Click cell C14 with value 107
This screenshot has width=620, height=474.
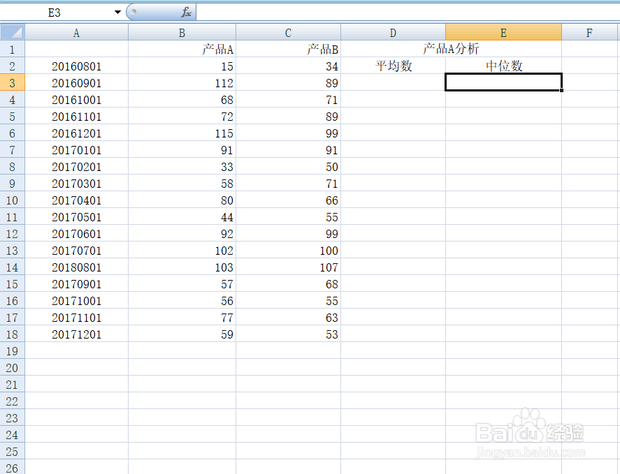click(288, 267)
